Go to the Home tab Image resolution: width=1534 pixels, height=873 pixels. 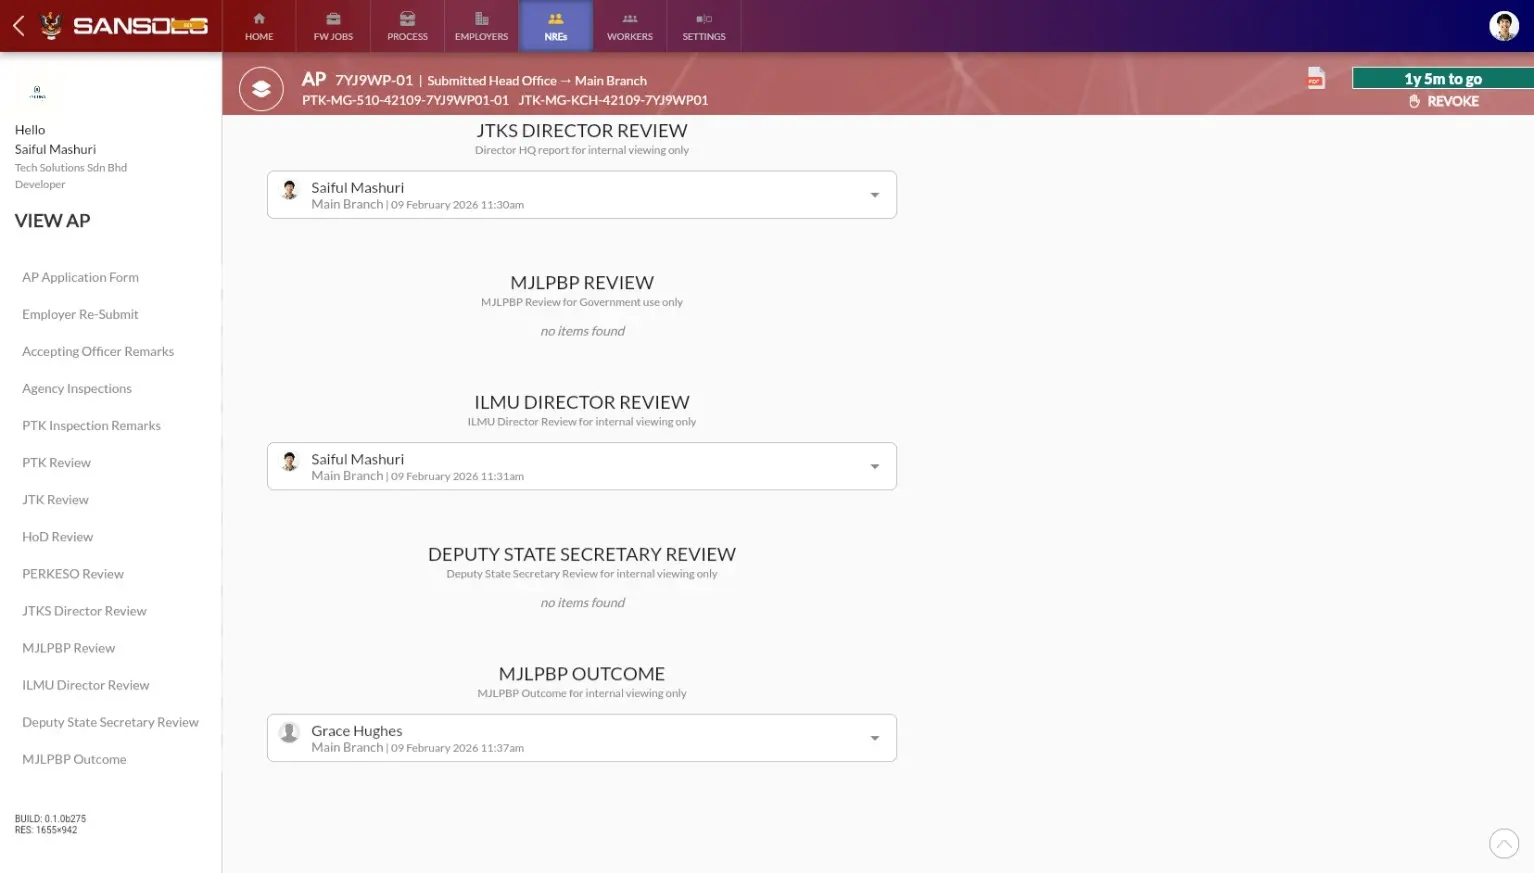point(259,26)
